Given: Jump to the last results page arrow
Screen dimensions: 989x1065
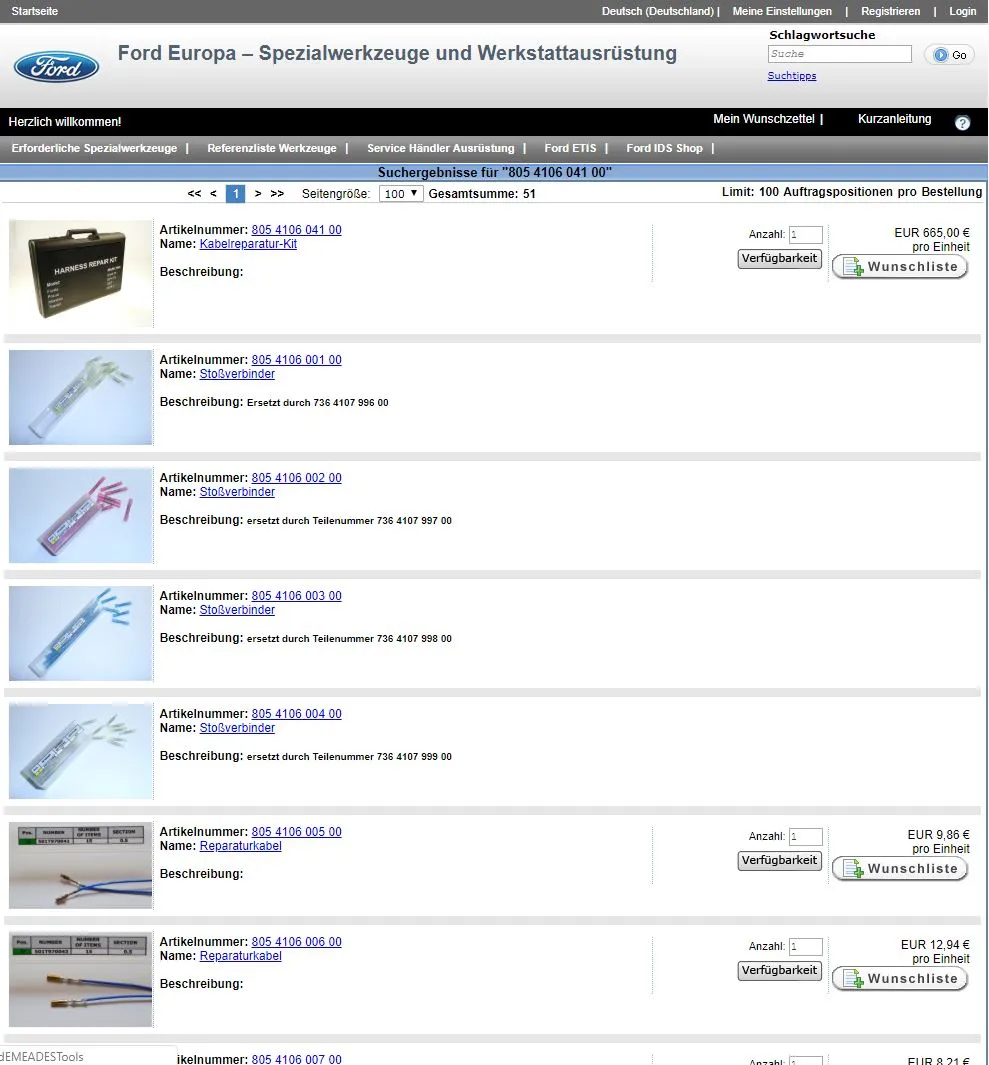Looking at the screenshot, I should coord(277,194).
